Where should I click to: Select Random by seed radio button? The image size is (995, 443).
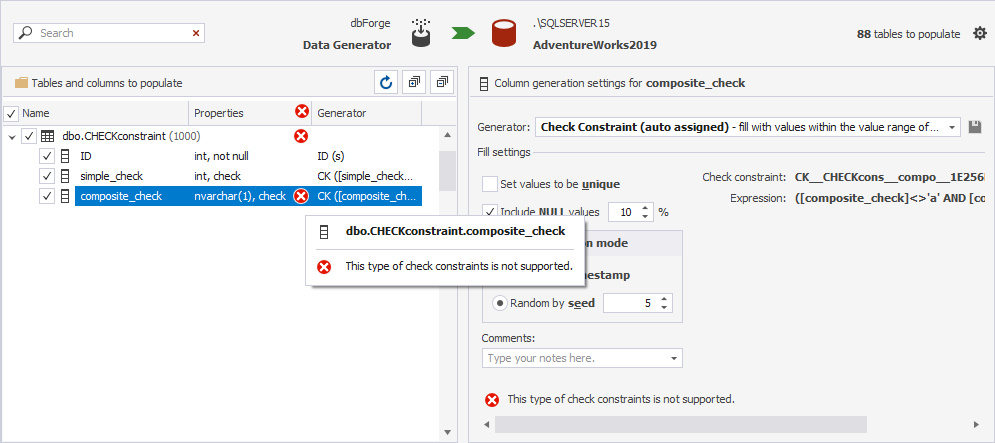[500, 303]
